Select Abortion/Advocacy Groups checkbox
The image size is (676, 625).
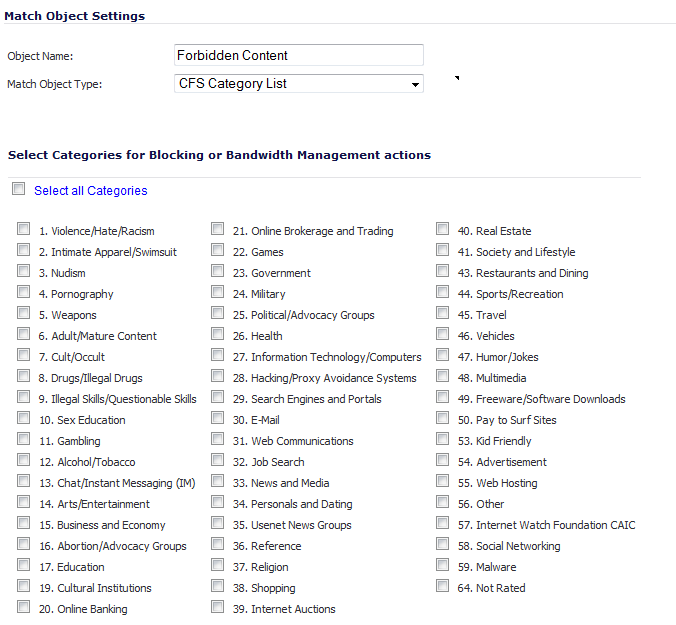click(x=23, y=544)
